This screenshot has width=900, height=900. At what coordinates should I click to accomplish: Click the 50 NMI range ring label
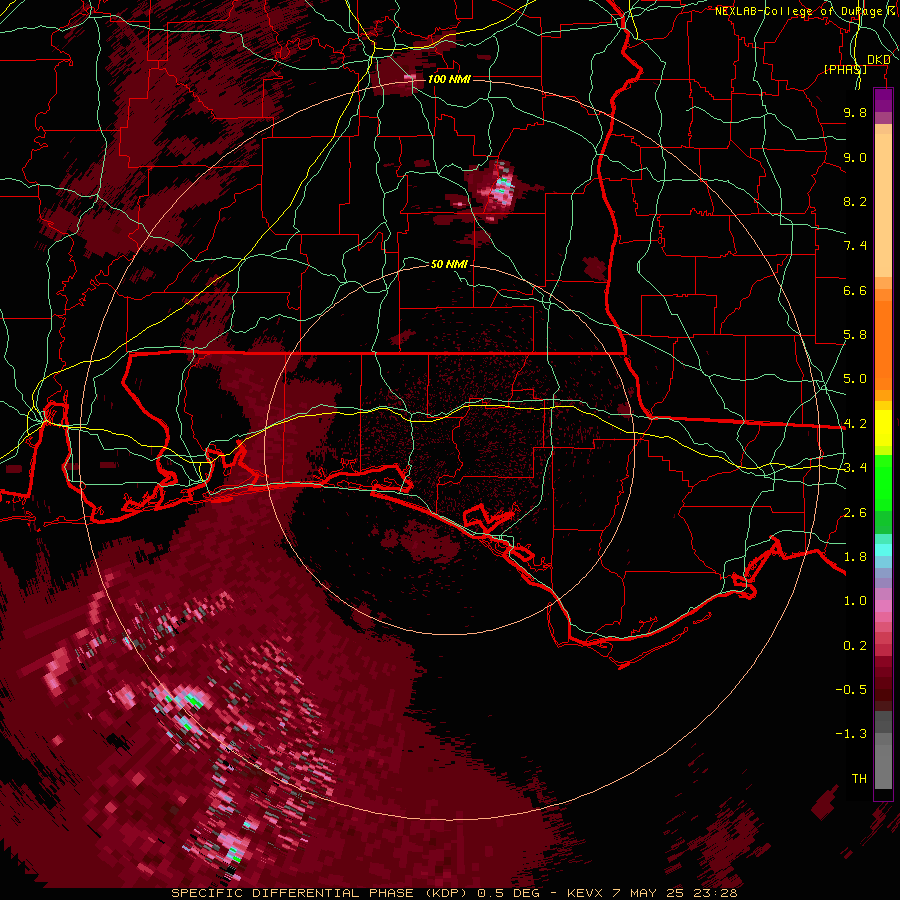pos(449,264)
